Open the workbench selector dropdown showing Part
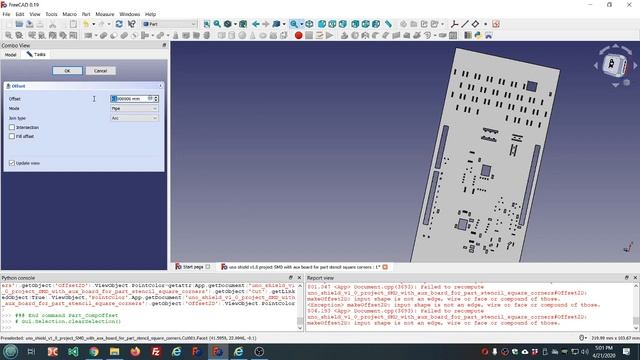The width and height of the screenshot is (640, 360). click(169, 24)
